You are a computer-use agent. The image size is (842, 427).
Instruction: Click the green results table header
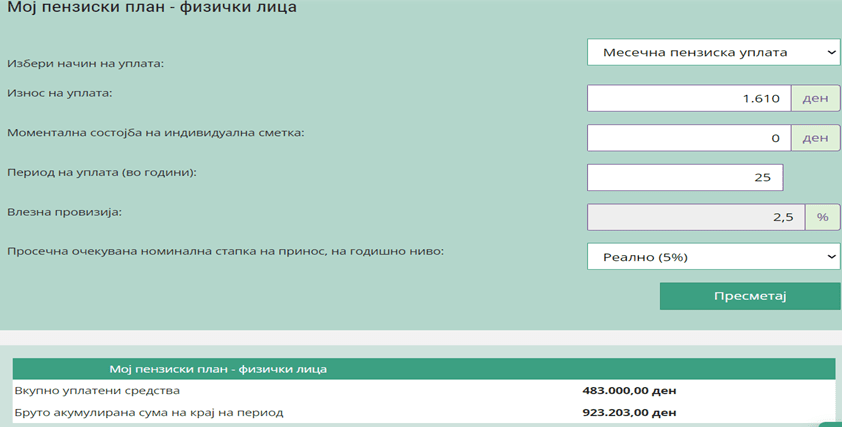click(x=423, y=369)
